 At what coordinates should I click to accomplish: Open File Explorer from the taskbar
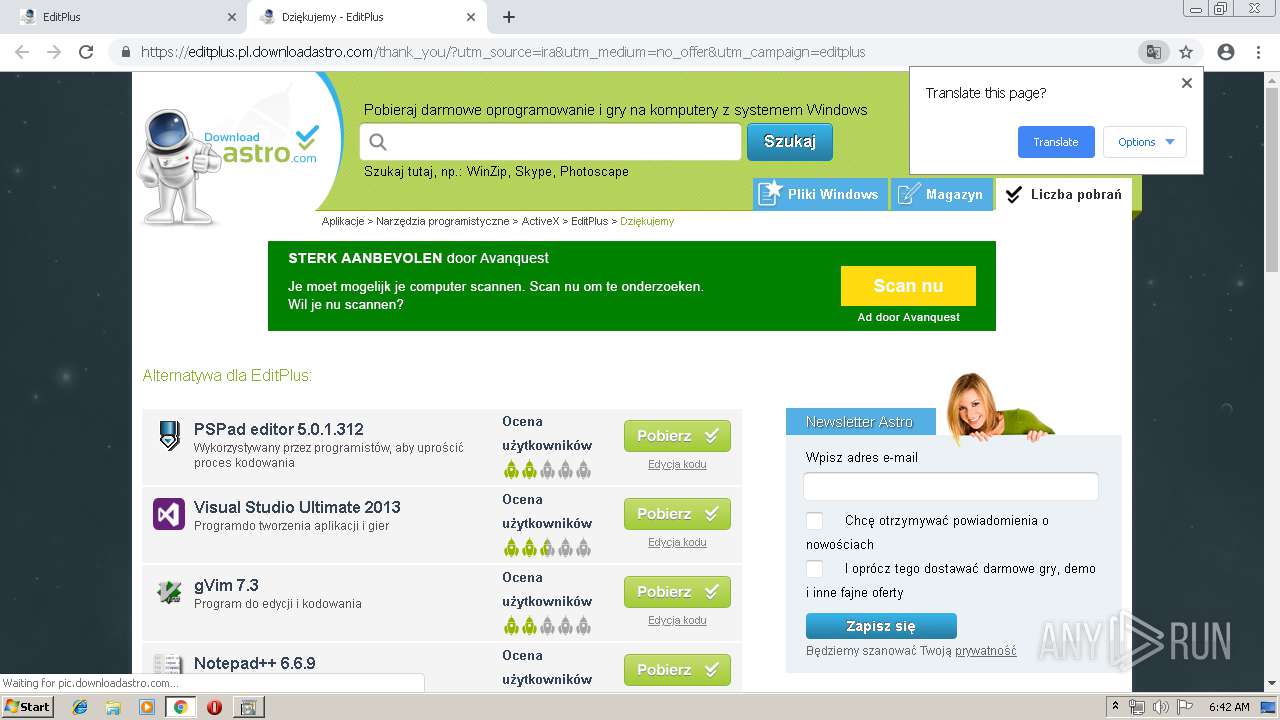pyautogui.click(x=113, y=707)
